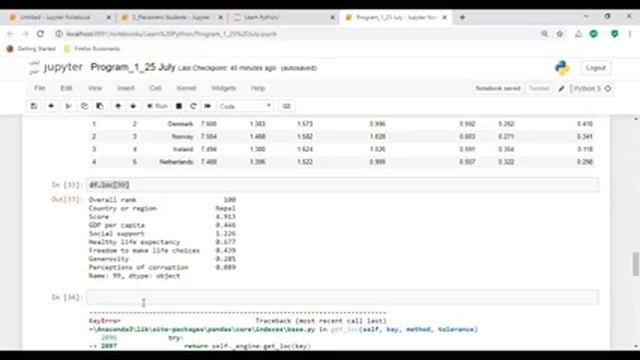Move selected cell up with the arrow icon
Viewport: 640px width, 360px height.
tap(118, 106)
